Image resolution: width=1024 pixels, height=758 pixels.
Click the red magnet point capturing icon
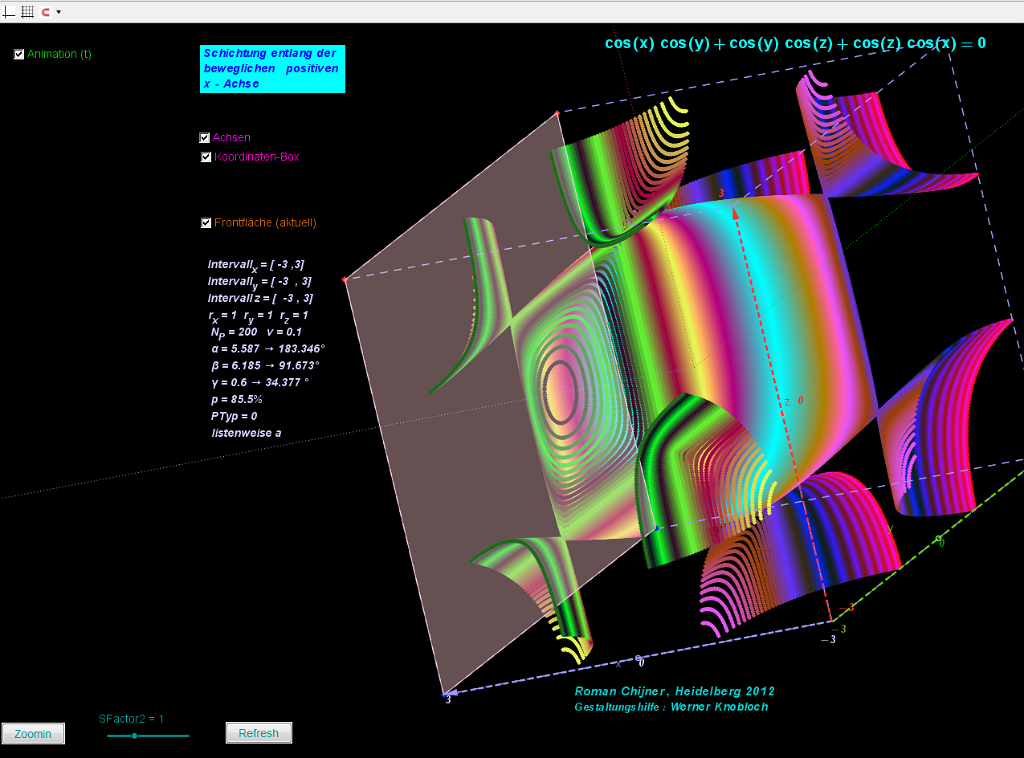[45, 11]
